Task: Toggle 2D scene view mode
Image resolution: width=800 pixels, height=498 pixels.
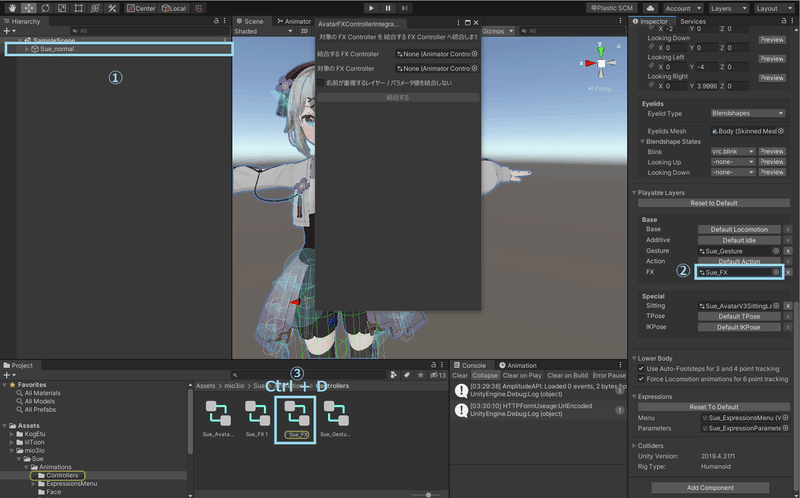Action: 304,31
